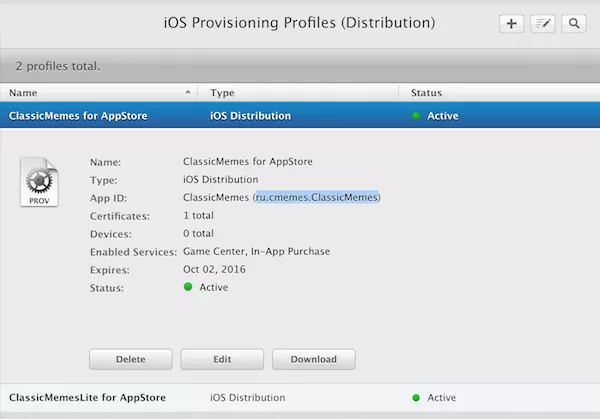The image size is (600, 419).
Task: Open search with the magnifier icon
Action: (574, 23)
